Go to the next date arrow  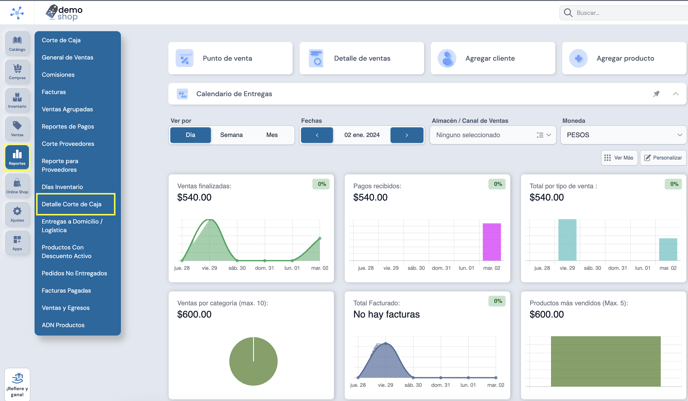(407, 135)
